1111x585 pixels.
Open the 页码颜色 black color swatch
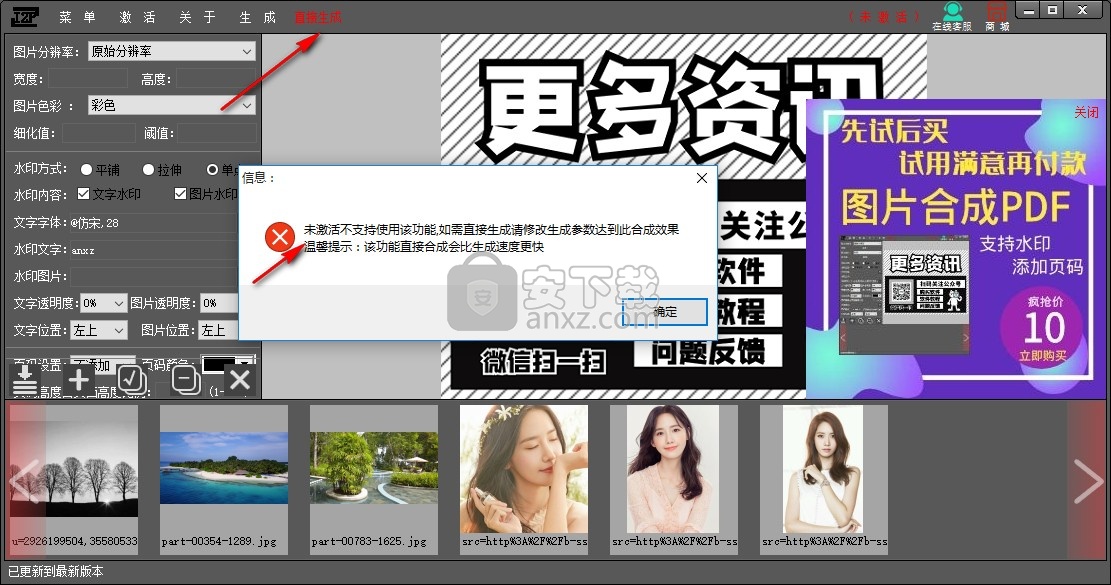click(228, 364)
